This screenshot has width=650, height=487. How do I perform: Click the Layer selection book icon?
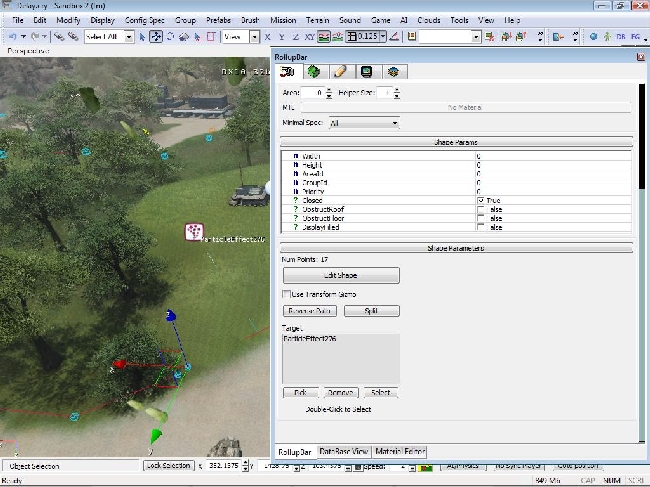[x=412, y=37]
